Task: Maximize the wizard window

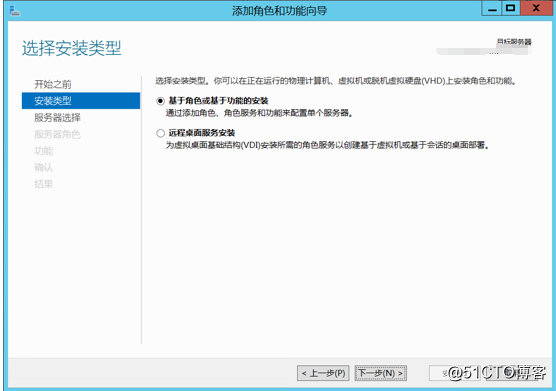Action: (511, 9)
